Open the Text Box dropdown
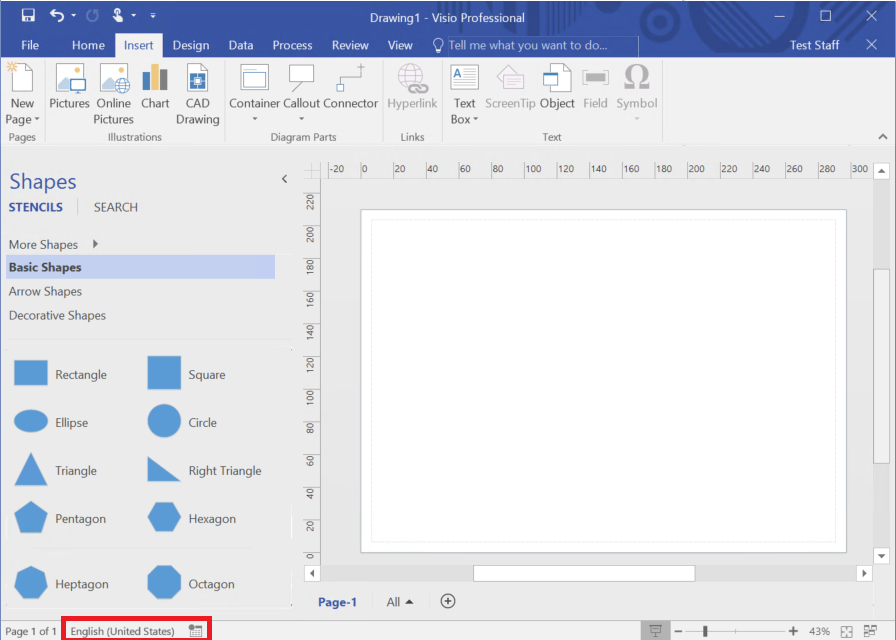The image size is (896, 640). tap(465, 119)
